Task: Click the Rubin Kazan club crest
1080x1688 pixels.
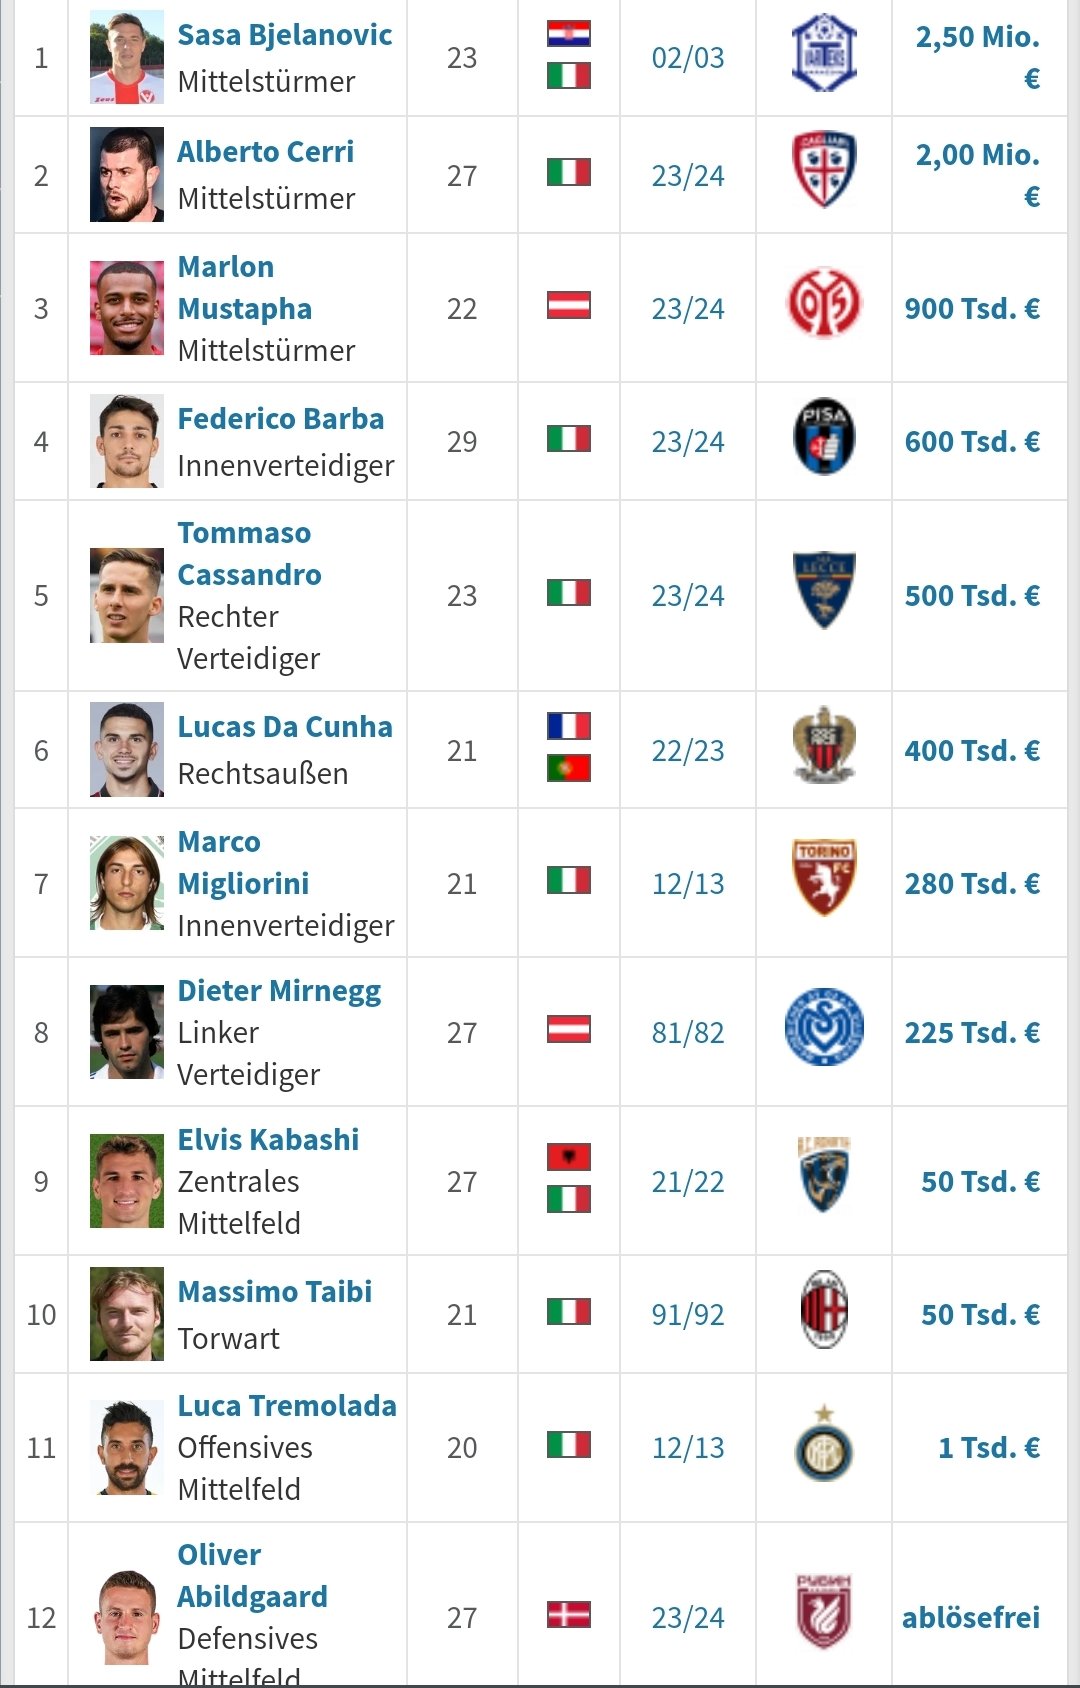Action: [x=824, y=1612]
